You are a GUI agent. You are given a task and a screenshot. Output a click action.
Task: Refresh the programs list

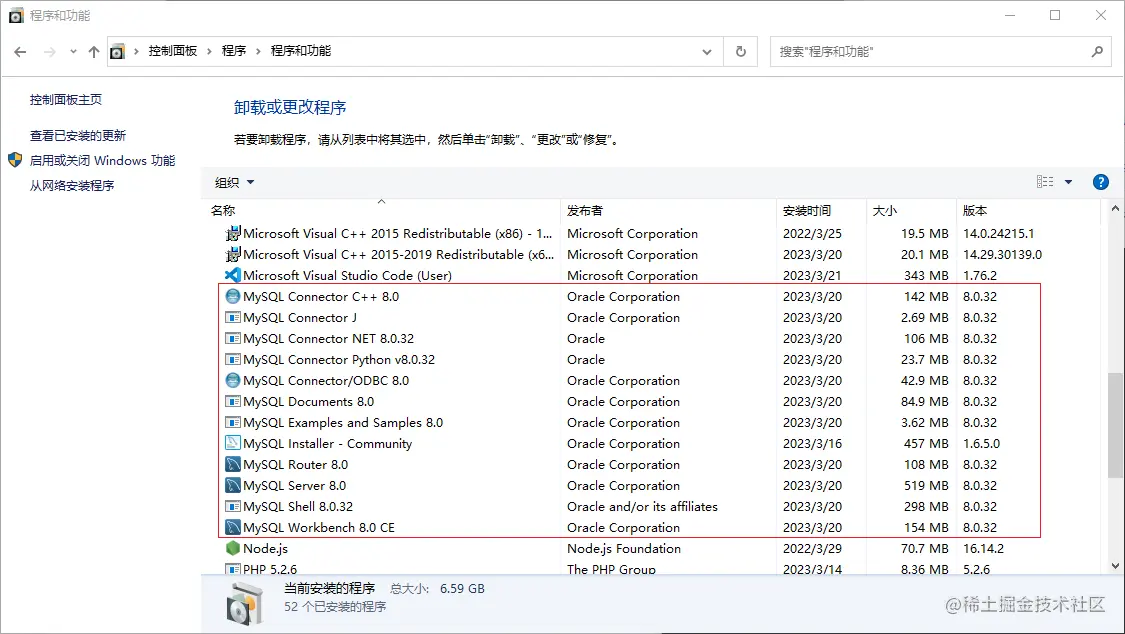740,52
